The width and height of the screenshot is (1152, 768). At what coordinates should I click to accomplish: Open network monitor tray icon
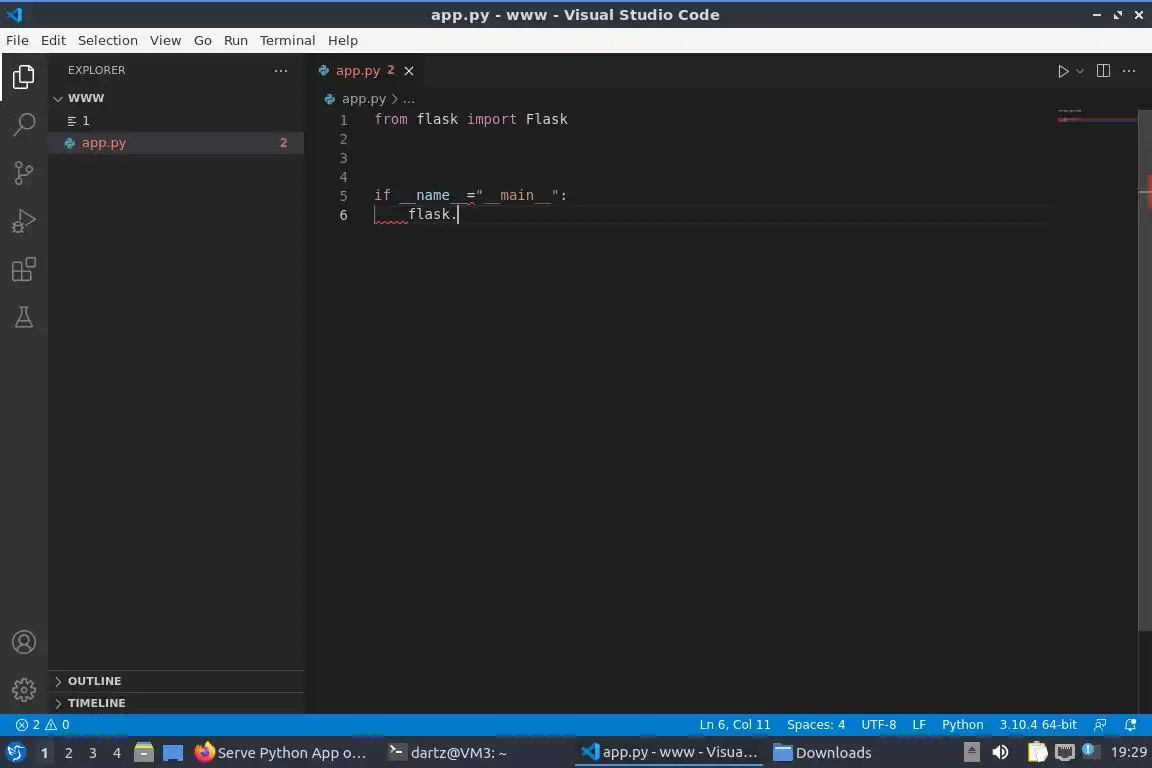(x=1065, y=753)
